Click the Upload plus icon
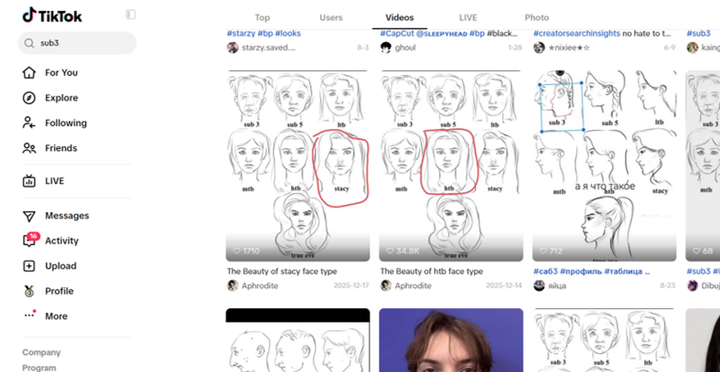Screen dimensions: 720x372 pos(29,266)
